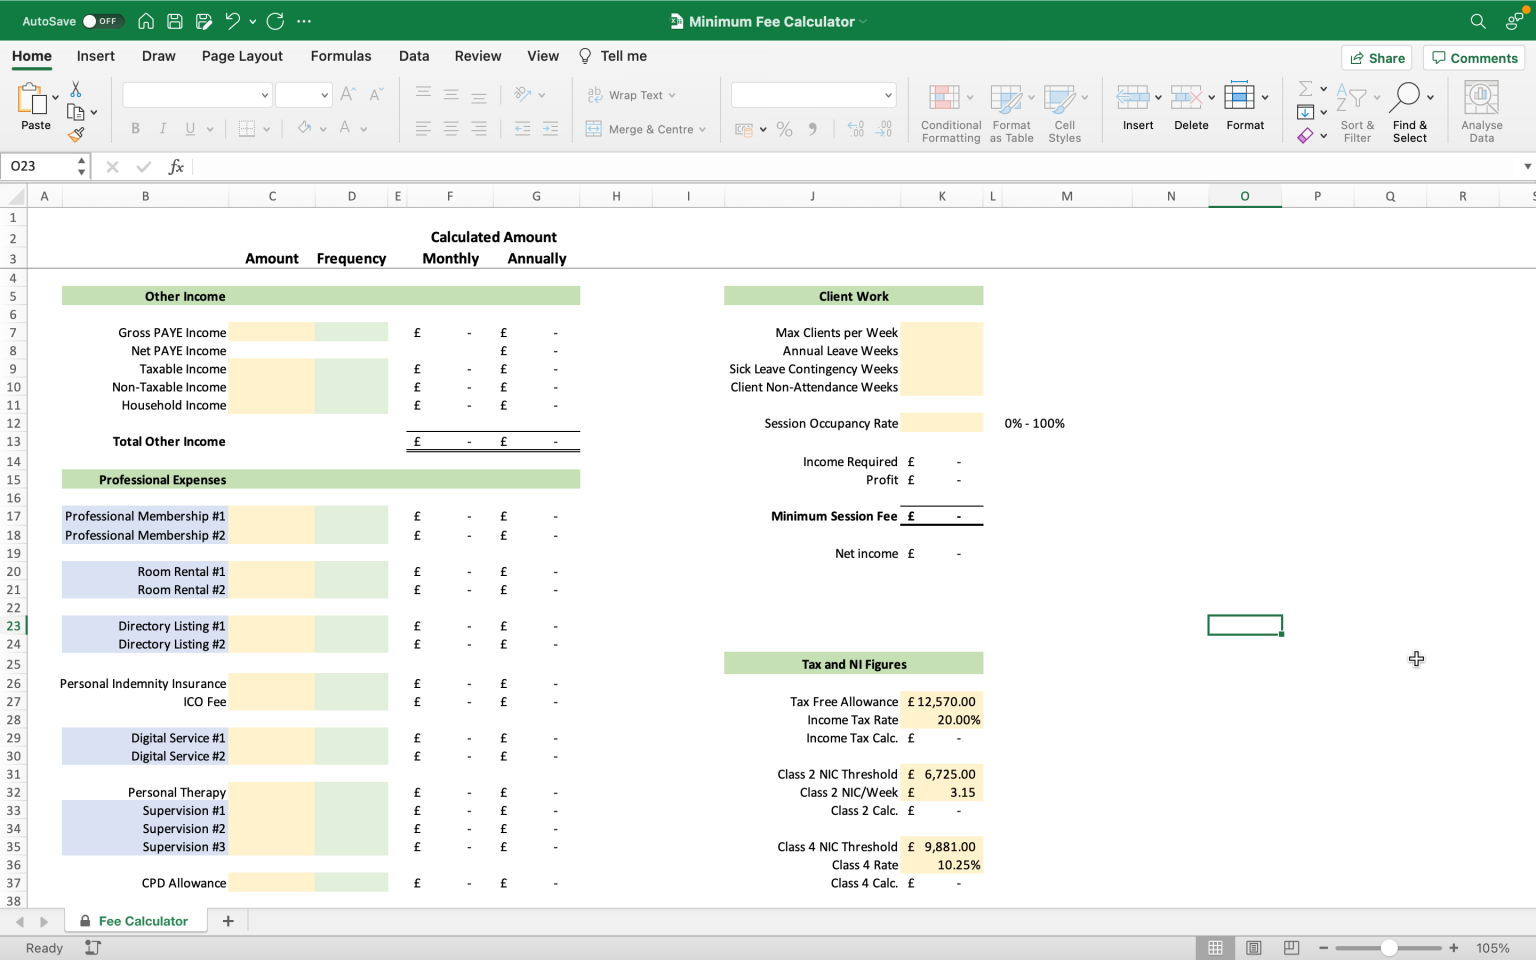Viewport: 1536px width, 960px height.
Task: Open the Cell Styles gallery
Action: pos(1058,98)
